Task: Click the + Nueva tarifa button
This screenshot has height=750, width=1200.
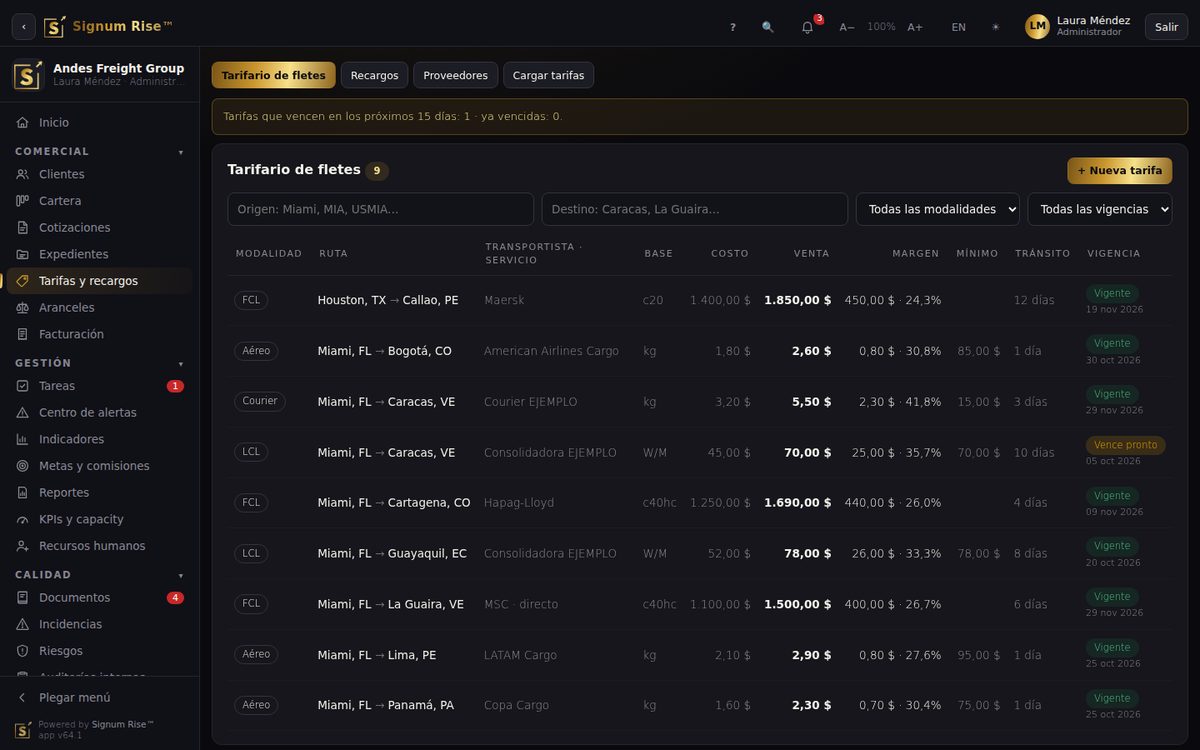Action: pyautogui.click(x=1119, y=171)
